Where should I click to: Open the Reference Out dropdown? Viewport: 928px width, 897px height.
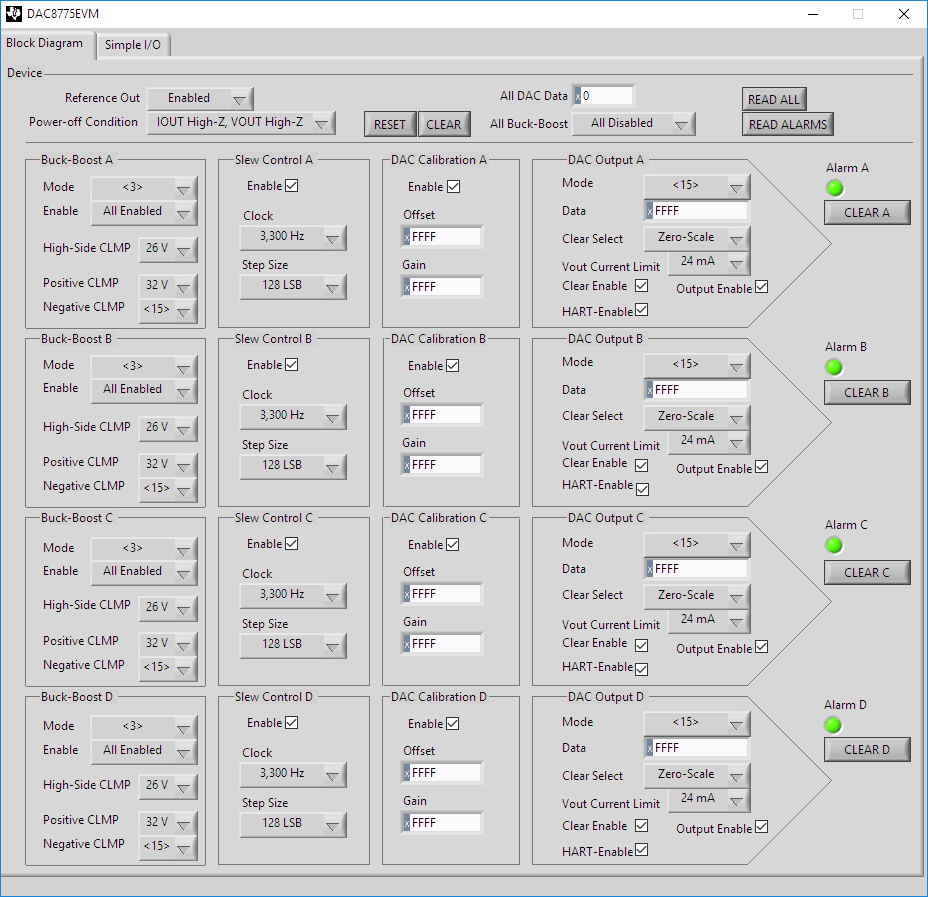(200, 98)
